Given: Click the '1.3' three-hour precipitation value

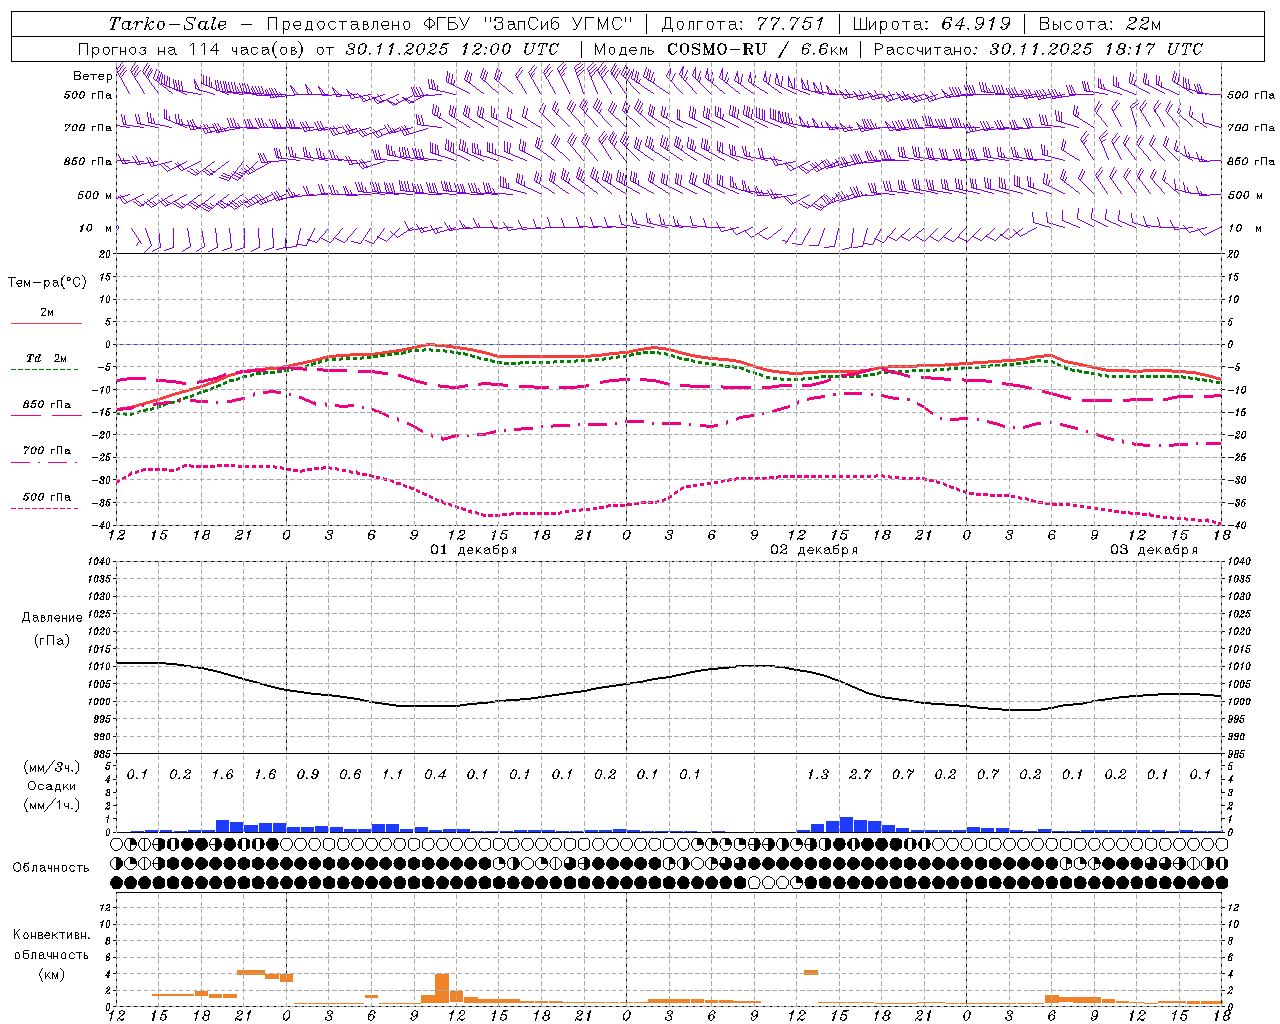Looking at the screenshot, I should point(818,774).
